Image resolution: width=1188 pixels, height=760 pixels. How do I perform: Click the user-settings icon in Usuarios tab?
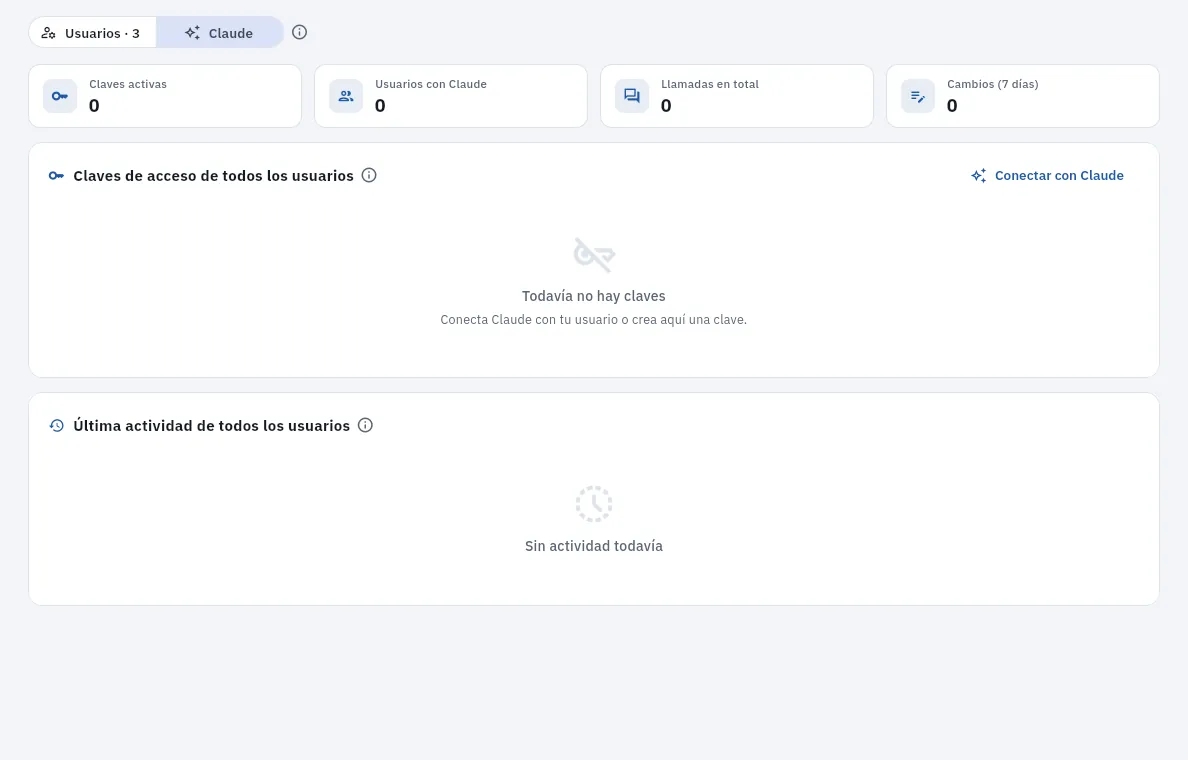tap(48, 33)
